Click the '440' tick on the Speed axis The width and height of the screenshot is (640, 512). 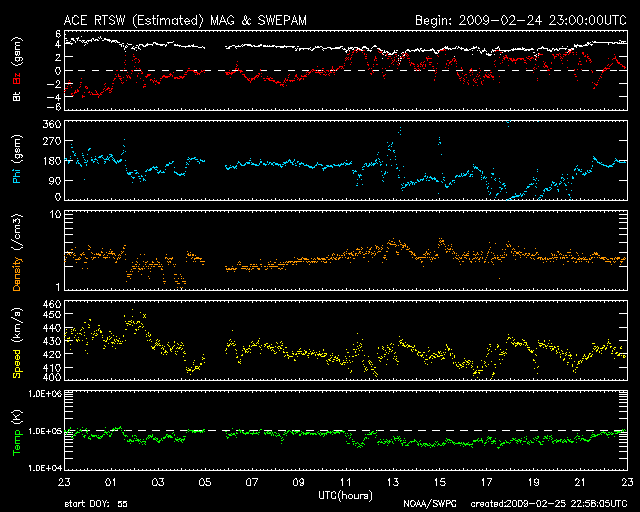pyautogui.click(x=52, y=328)
